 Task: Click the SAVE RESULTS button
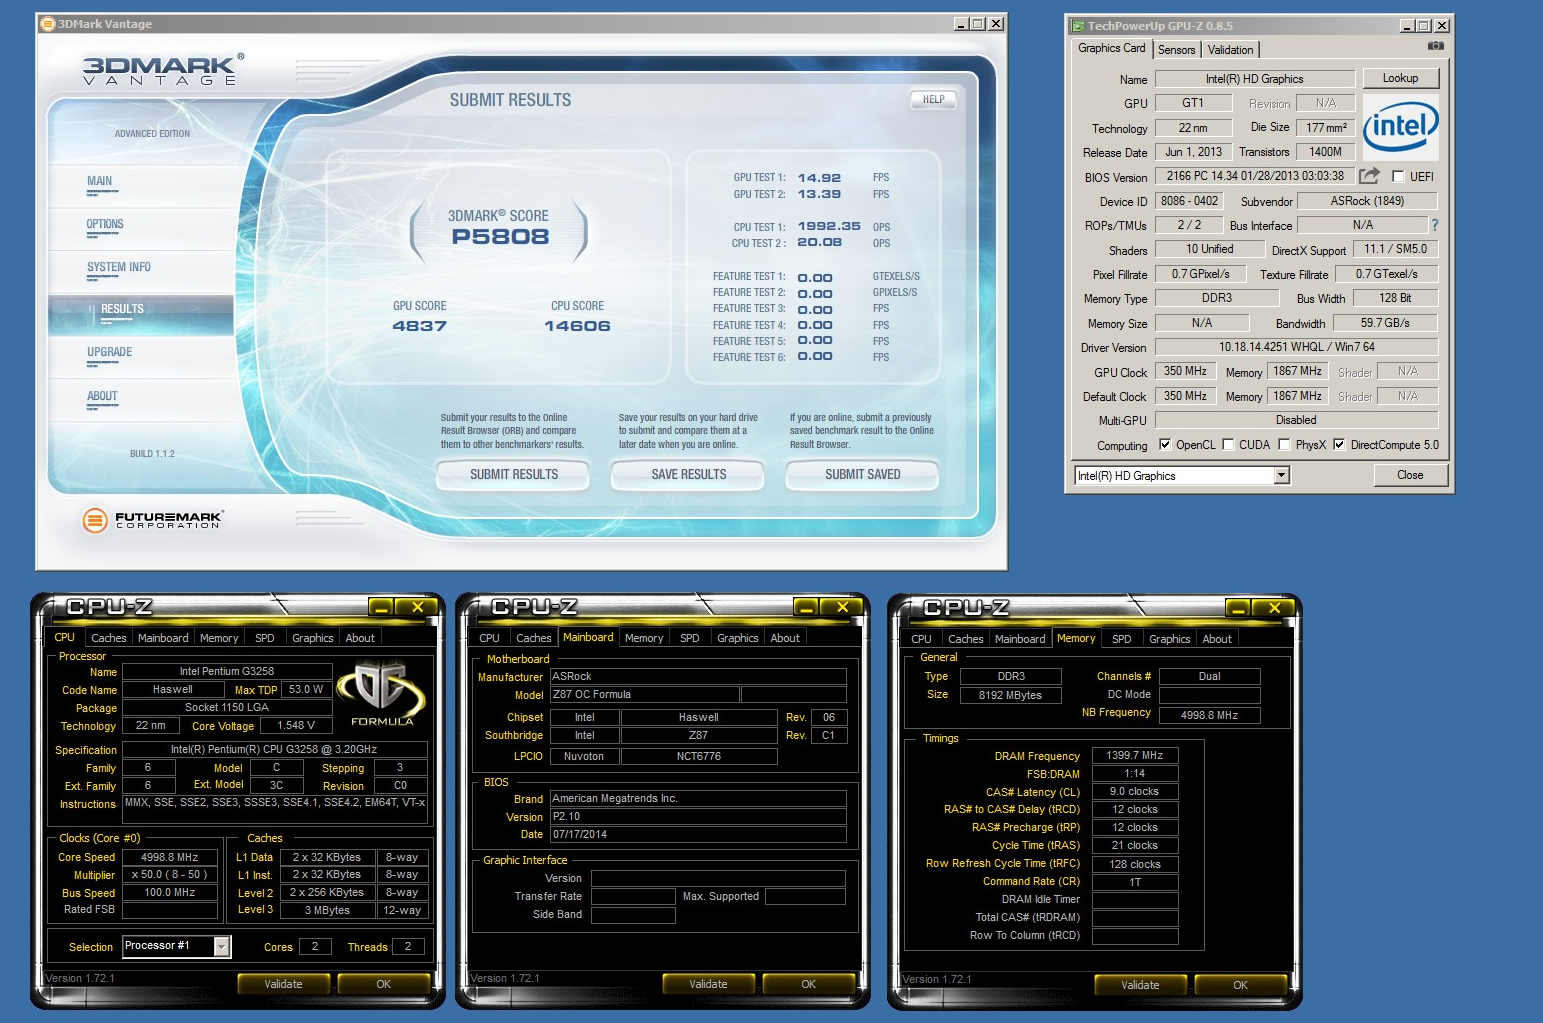(689, 475)
